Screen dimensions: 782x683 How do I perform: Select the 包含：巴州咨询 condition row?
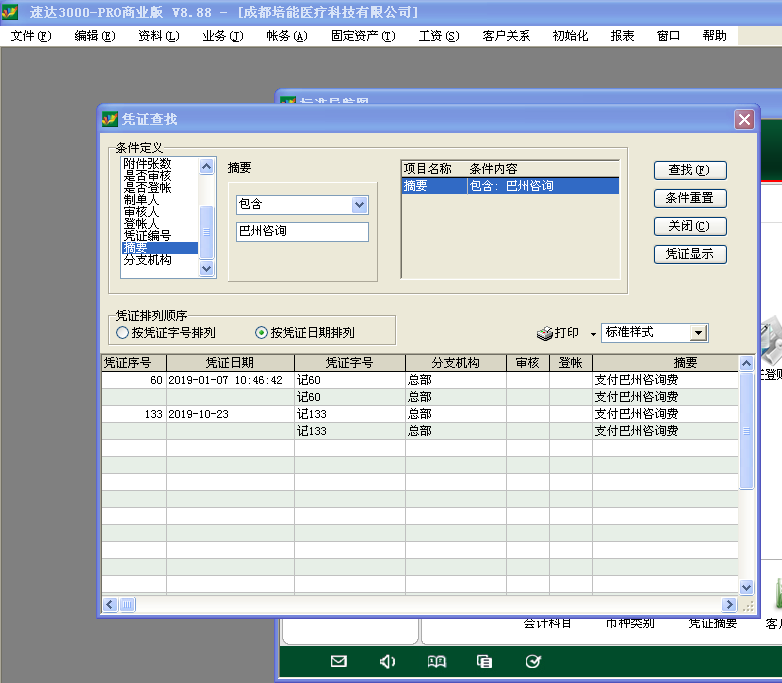coord(510,186)
